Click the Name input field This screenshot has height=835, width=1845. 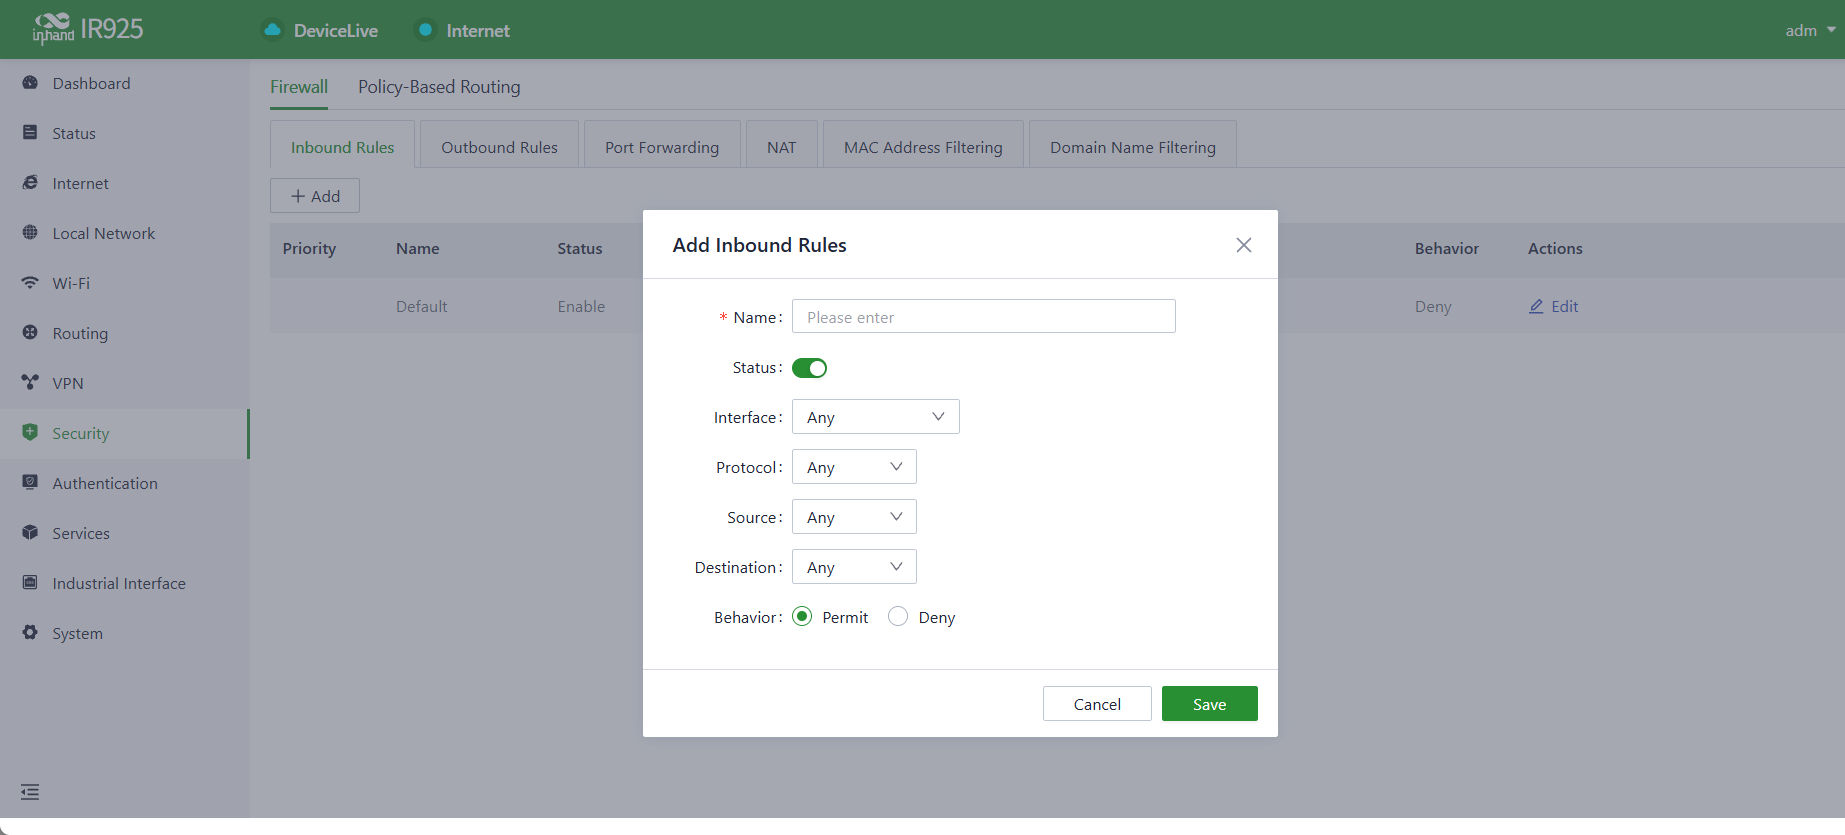[x=984, y=317]
